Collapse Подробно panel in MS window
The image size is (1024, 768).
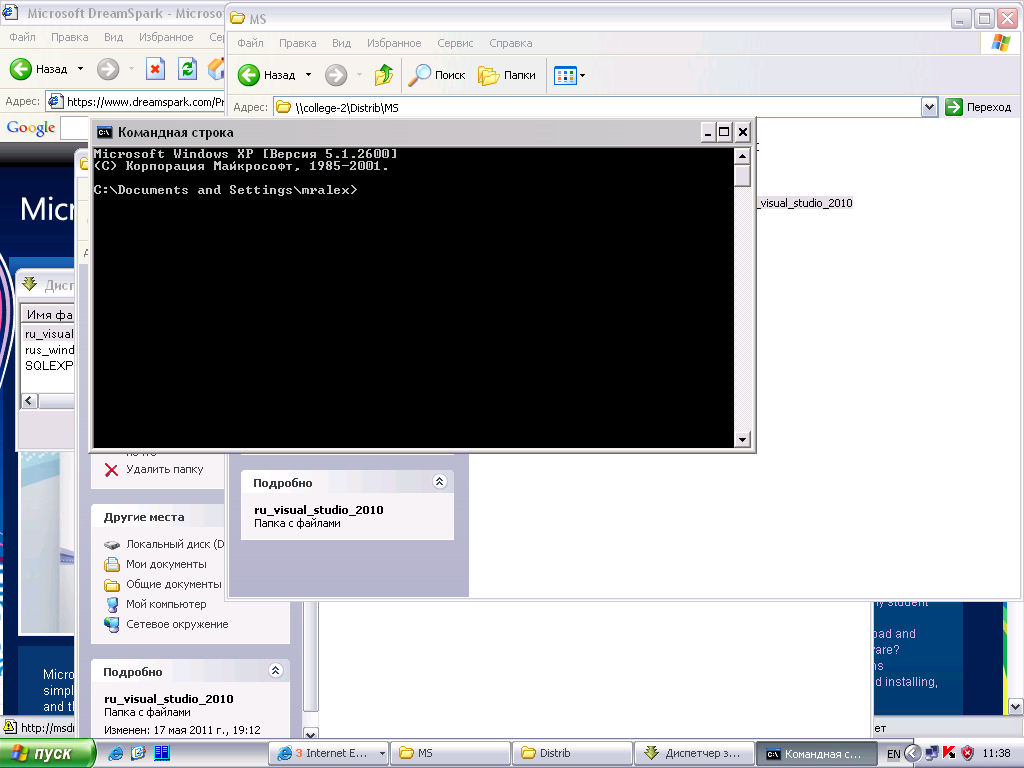pyautogui.click(x=440, y=482)
